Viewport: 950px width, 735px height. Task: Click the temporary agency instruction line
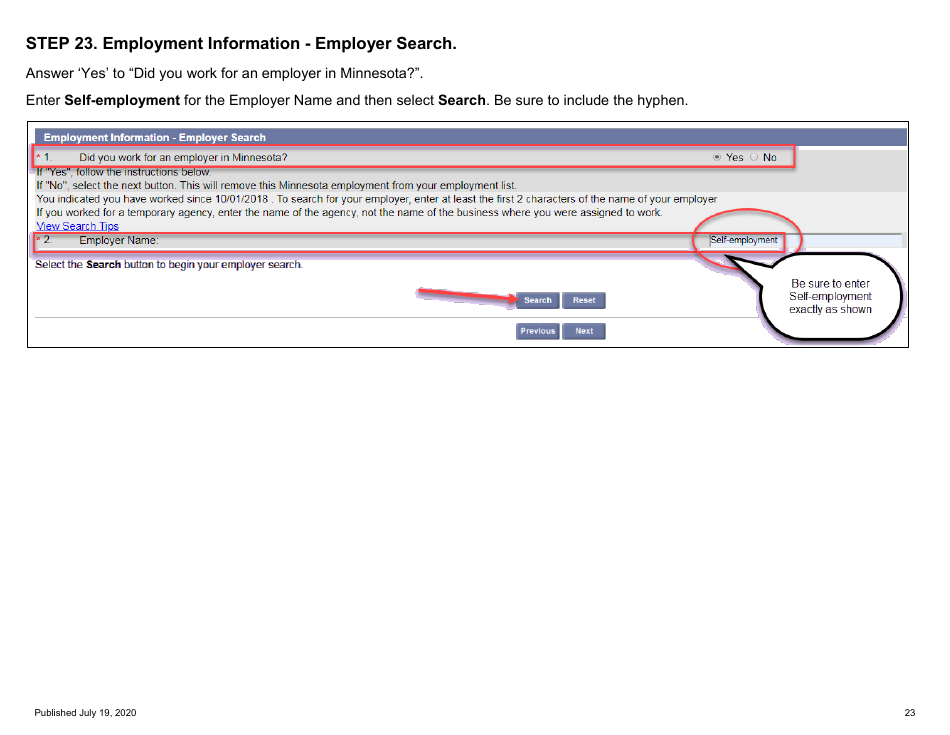pos(350,212)
